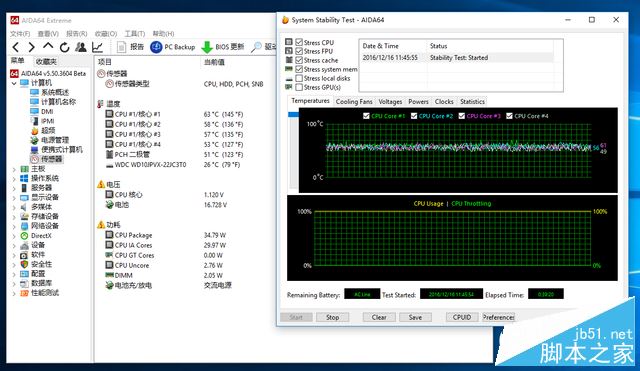Select 软件 software tree item
640x371 pixels.
click(x=38, y=255)
